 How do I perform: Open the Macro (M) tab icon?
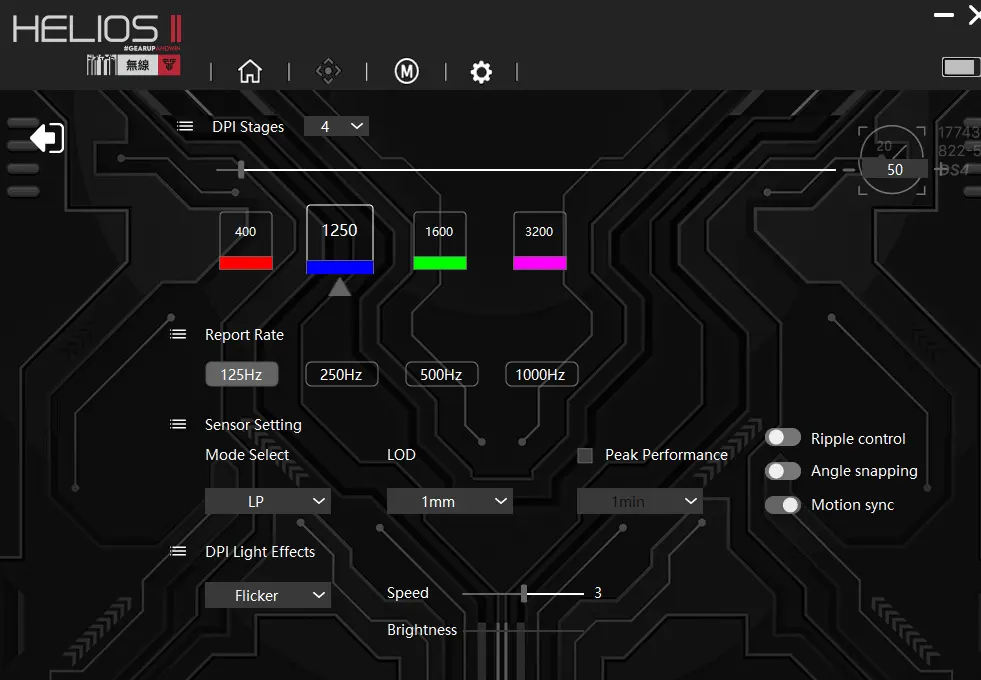tap(407, 71)
